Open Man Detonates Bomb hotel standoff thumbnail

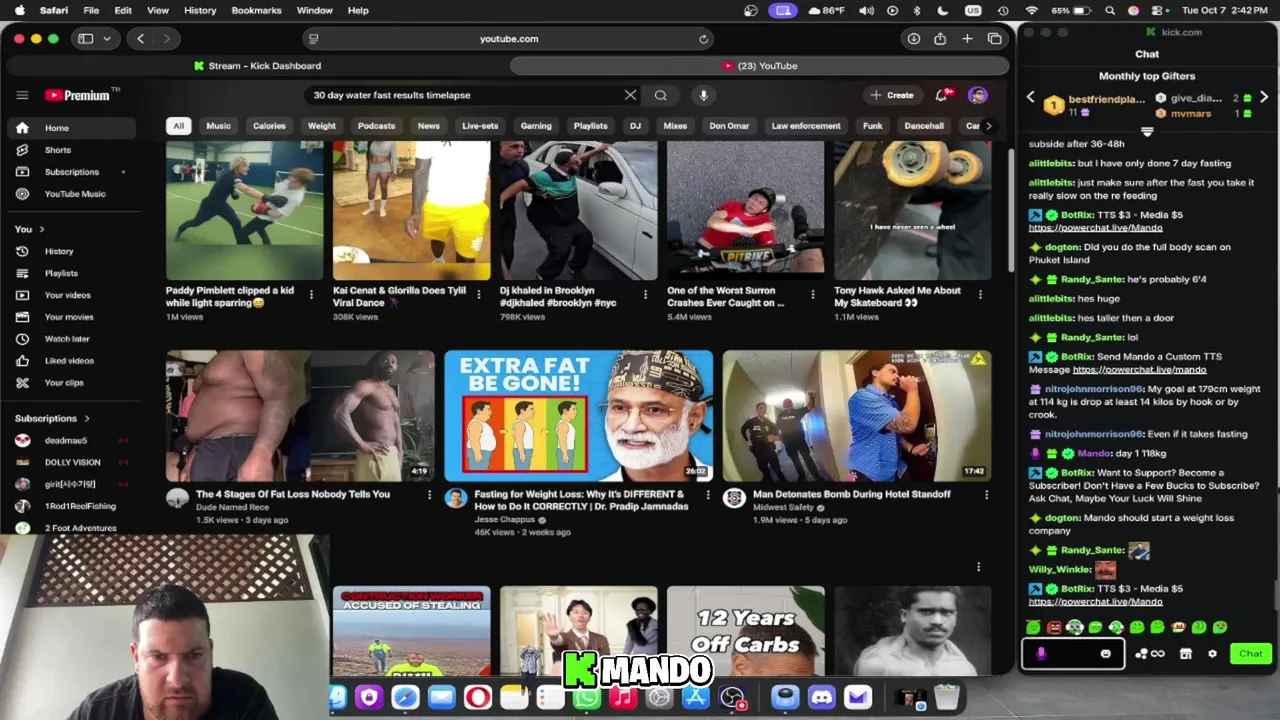pyautogui.click(x=857, y=415)
